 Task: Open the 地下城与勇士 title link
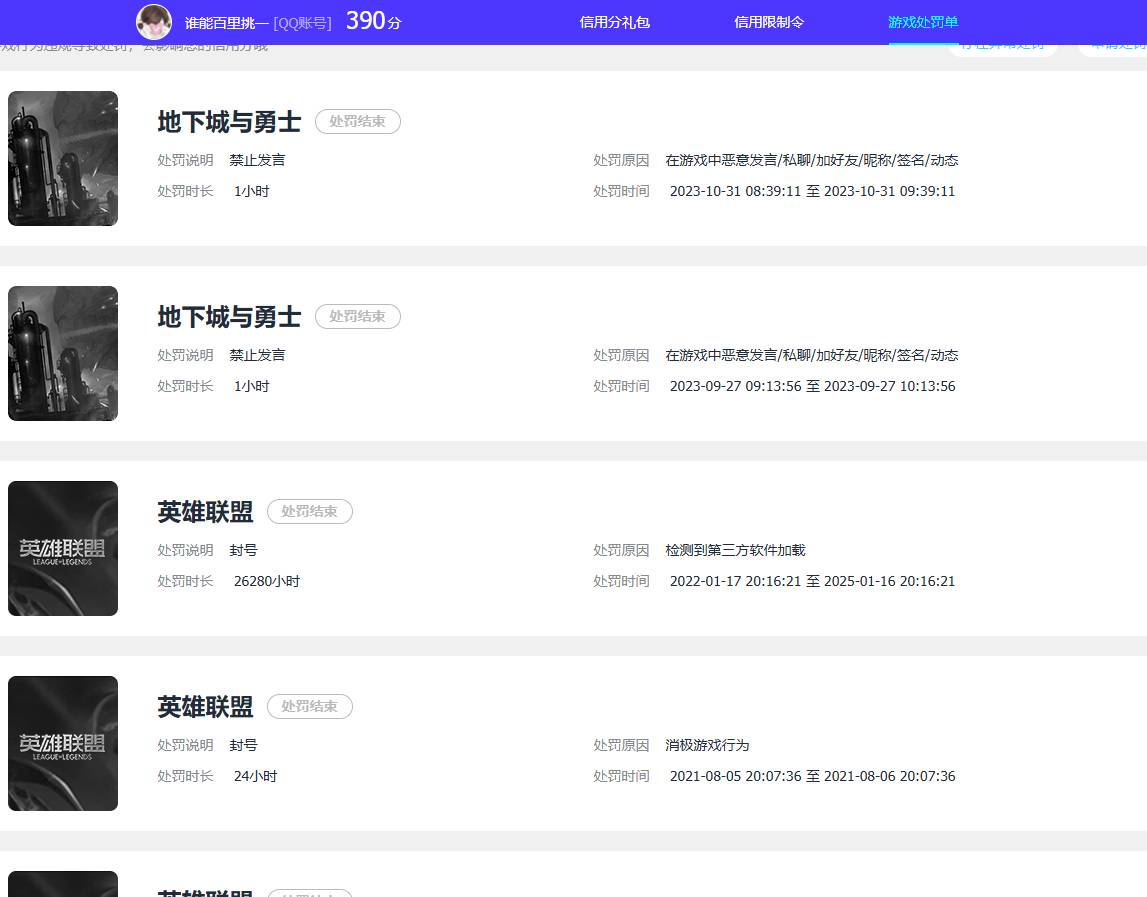tap(229, 121)
